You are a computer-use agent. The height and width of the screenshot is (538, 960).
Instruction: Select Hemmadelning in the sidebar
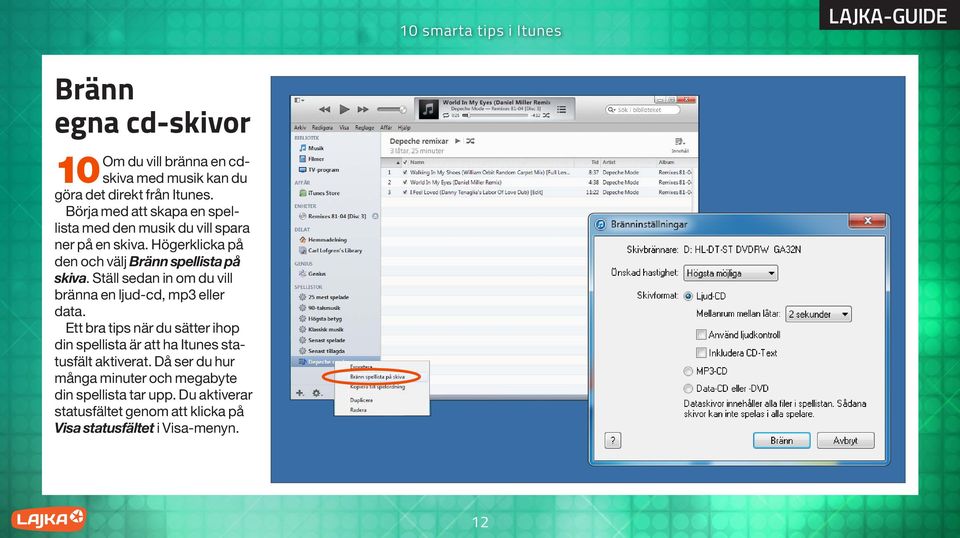[323, 239]
